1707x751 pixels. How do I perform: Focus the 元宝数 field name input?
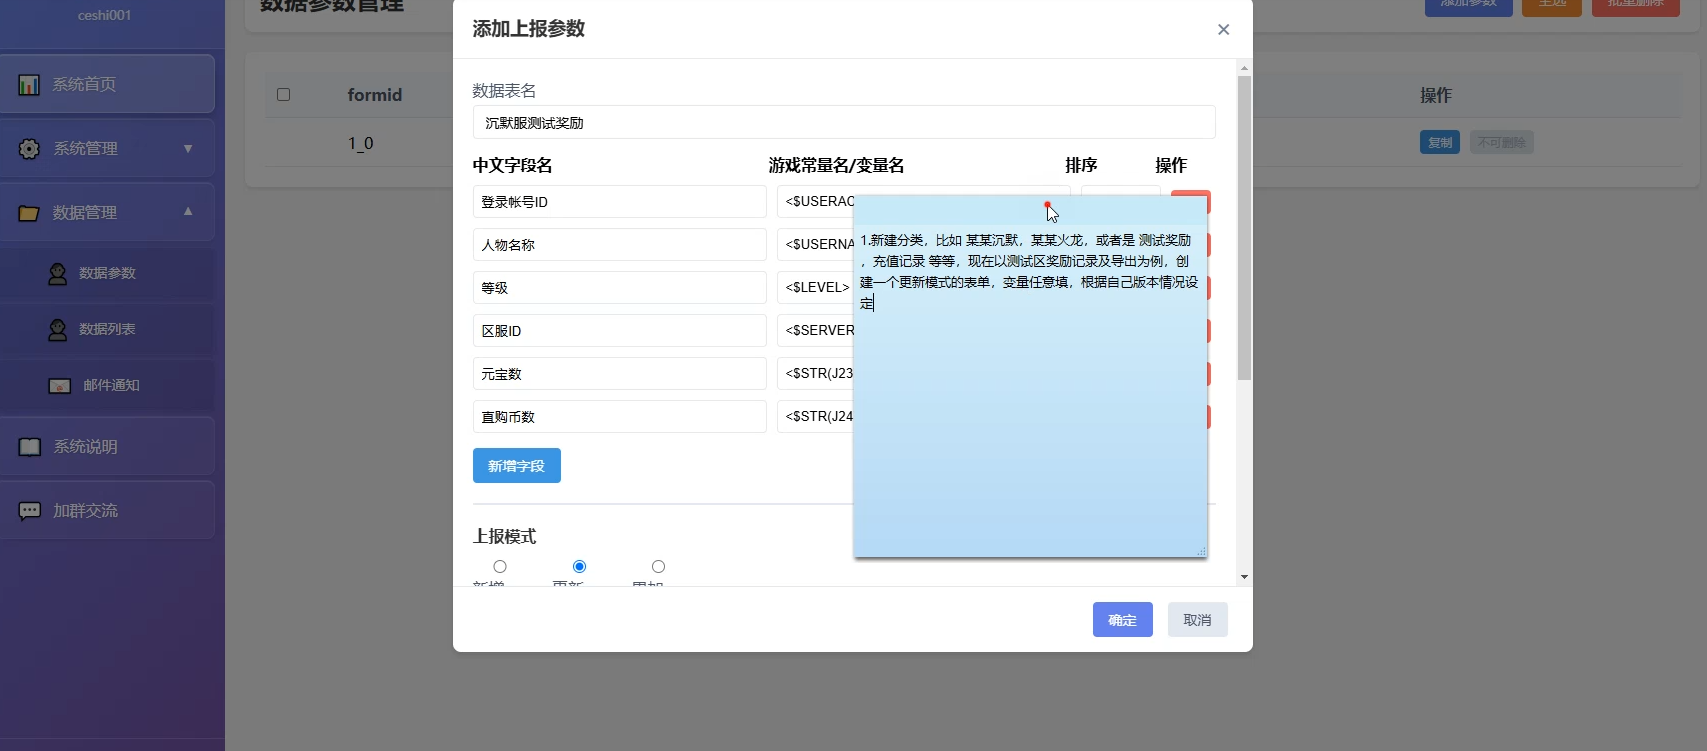pyautogui.click(x=620, y=374)
